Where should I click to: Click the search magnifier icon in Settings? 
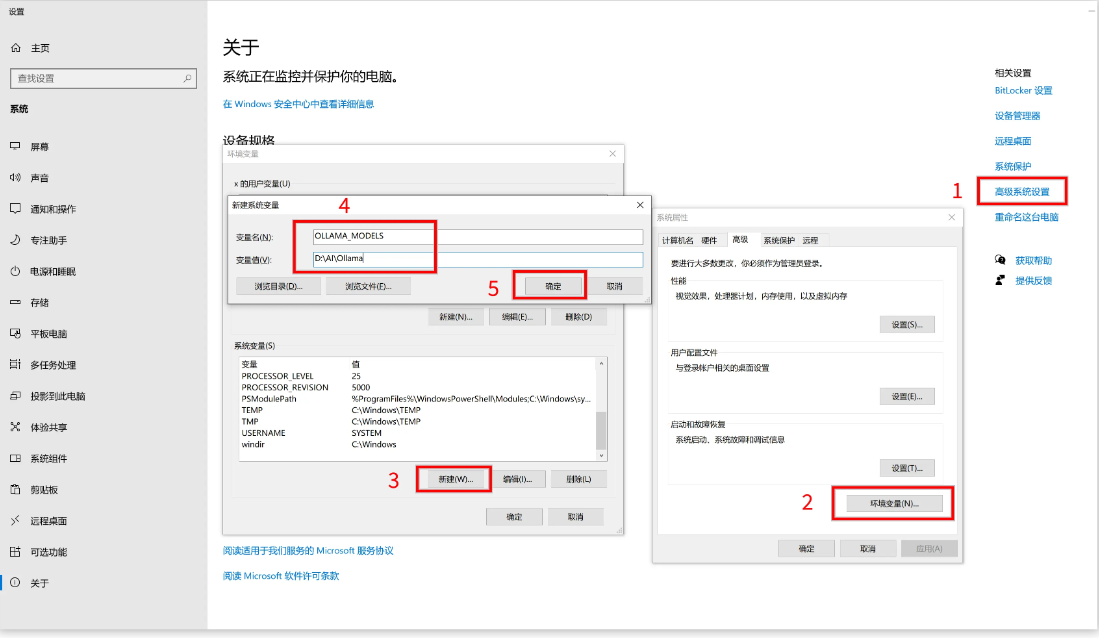187,79
